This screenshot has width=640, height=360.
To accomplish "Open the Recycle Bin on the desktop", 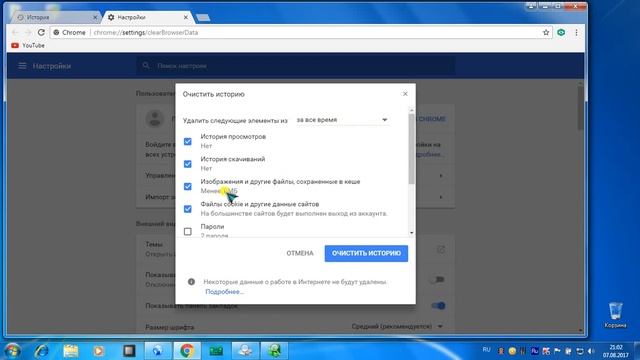I will pos(615,314).
